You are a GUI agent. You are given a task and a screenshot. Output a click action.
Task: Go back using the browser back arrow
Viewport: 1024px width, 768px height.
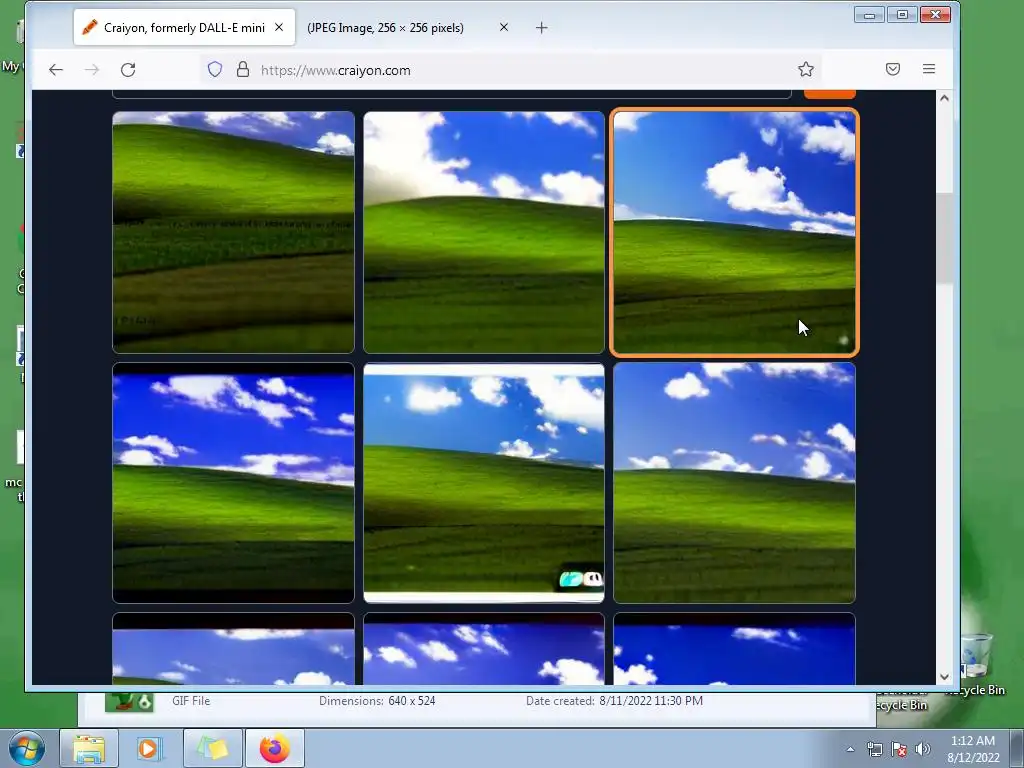(56, 70)
